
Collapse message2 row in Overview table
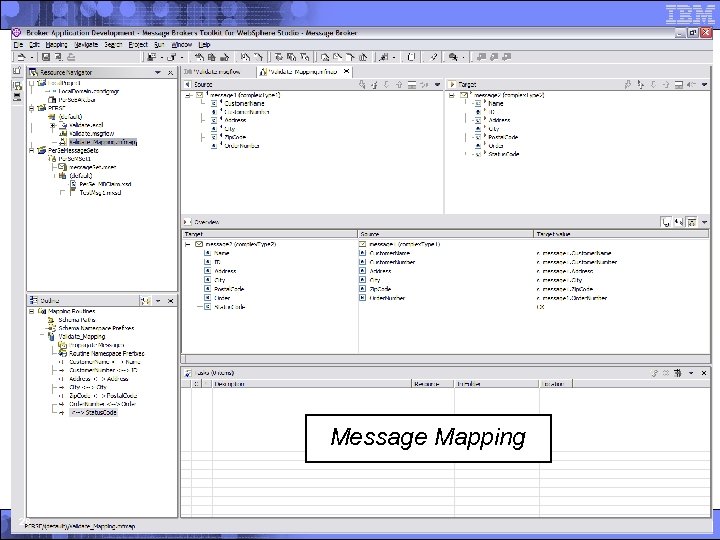pyautogui.click(x=188, y=245)
